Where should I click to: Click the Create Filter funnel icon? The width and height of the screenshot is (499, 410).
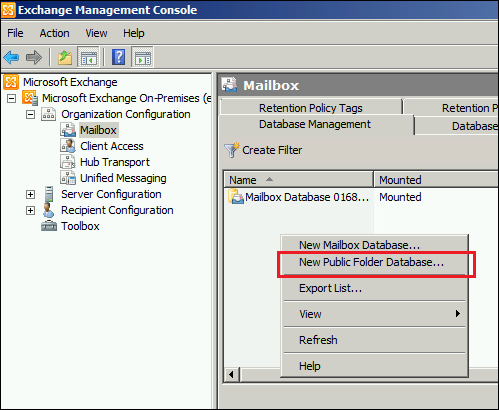coord(232,150)
